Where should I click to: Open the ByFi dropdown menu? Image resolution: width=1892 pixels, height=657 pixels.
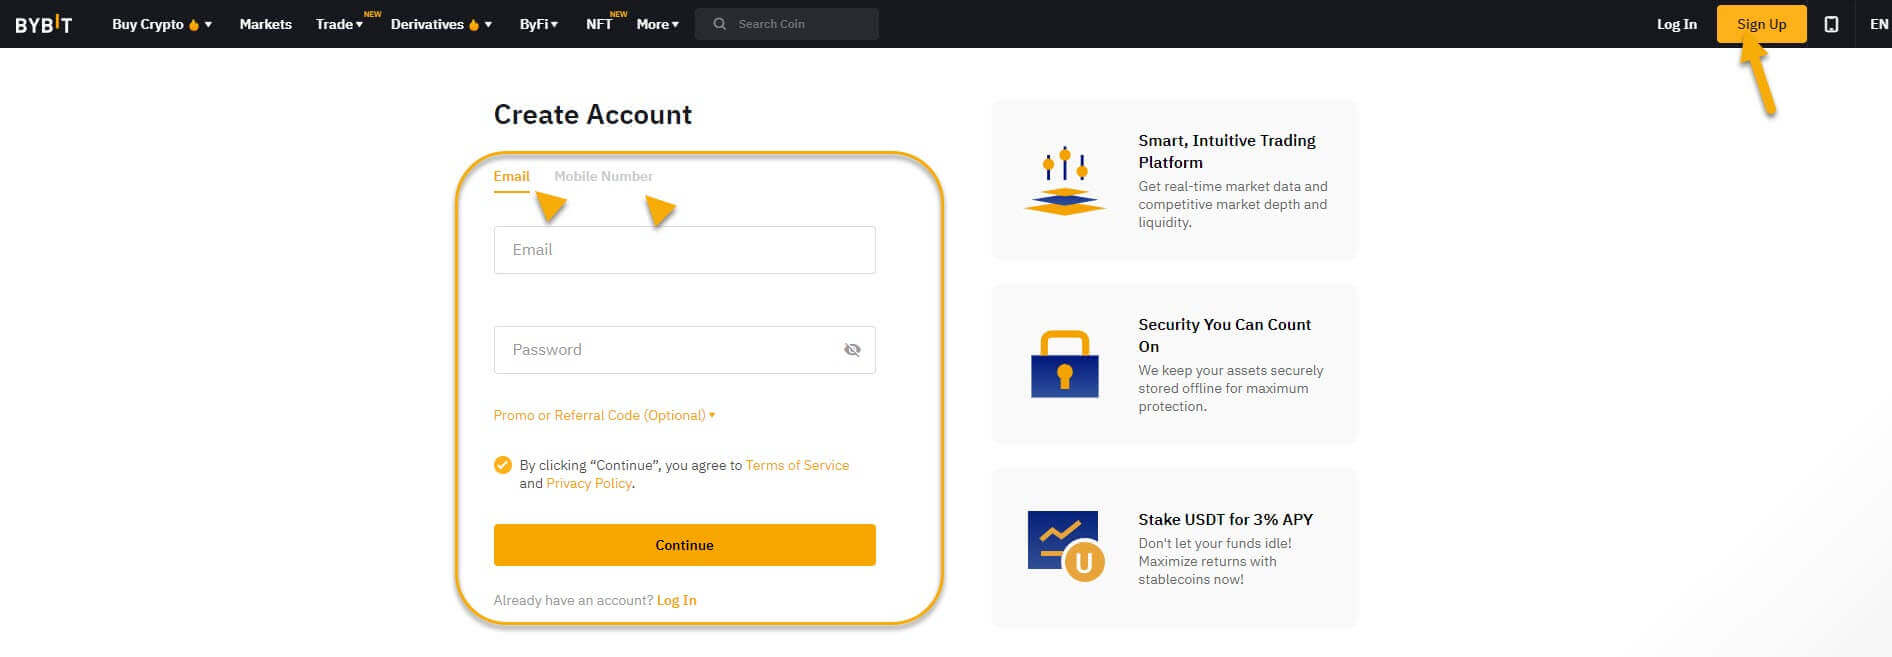pos(538,24)
